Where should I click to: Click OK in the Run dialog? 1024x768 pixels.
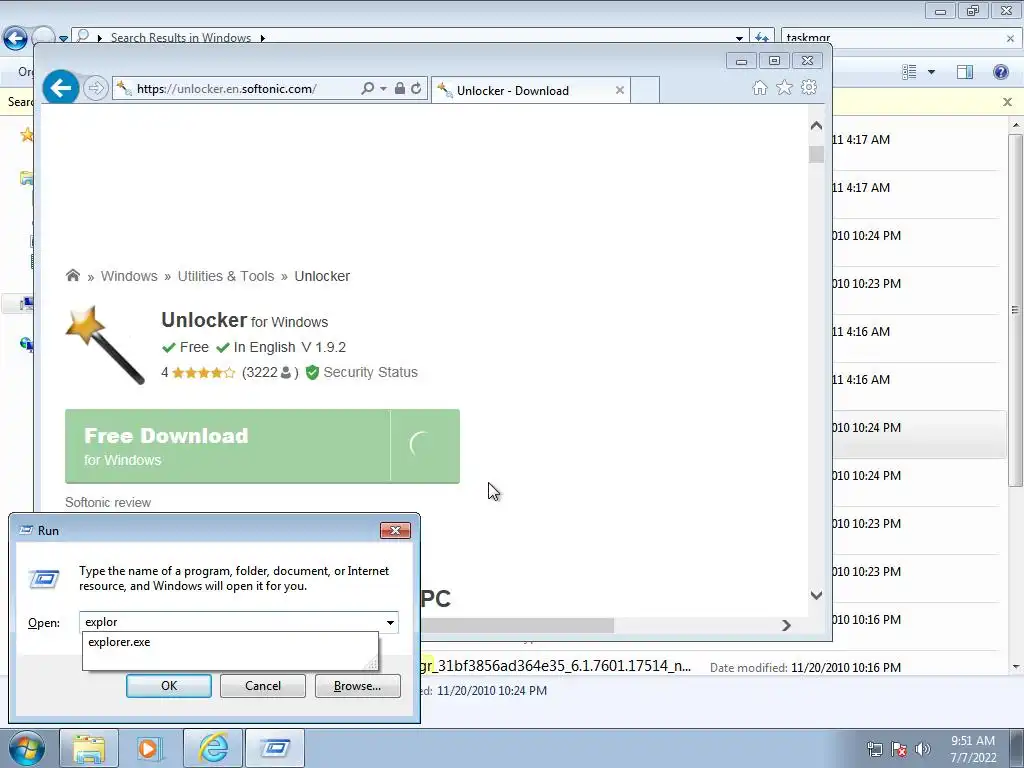(x=168, y=686)
